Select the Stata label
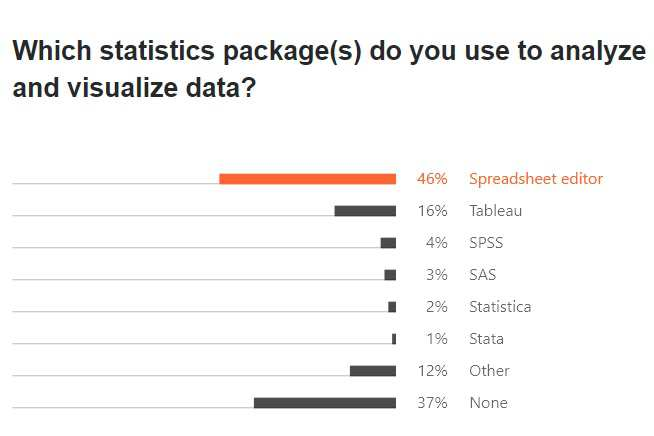This screenshot has height=436, width=654. tap(486, 339)
